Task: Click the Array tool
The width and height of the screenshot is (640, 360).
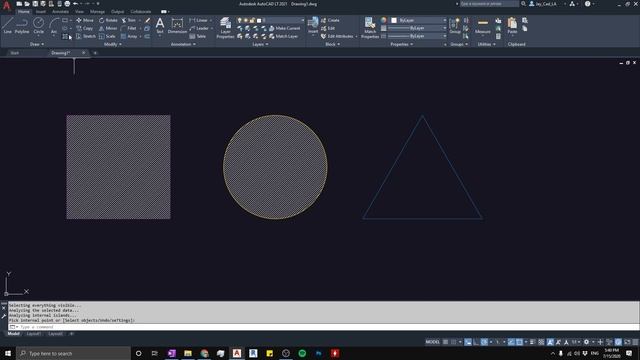Action: click(x=129, y=36)
